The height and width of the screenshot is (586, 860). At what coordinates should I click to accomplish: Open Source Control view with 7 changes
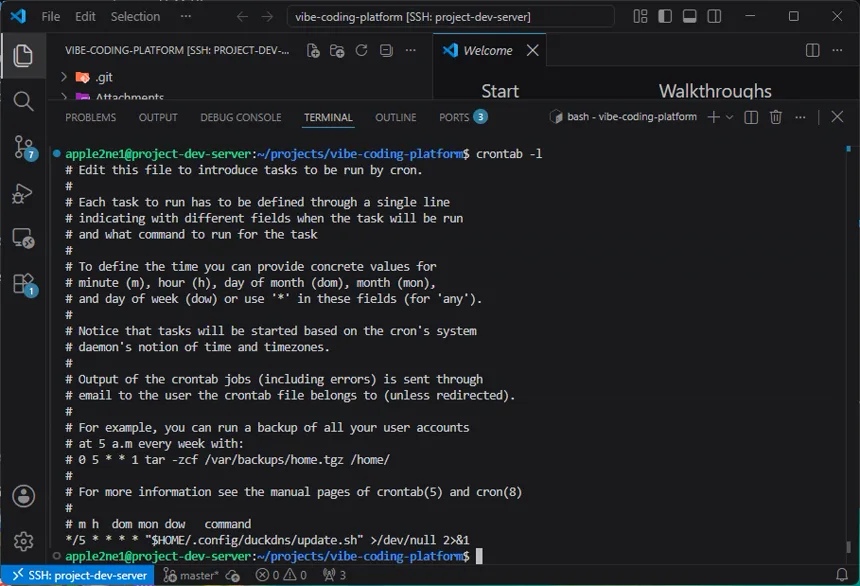(x=24, y=148)
